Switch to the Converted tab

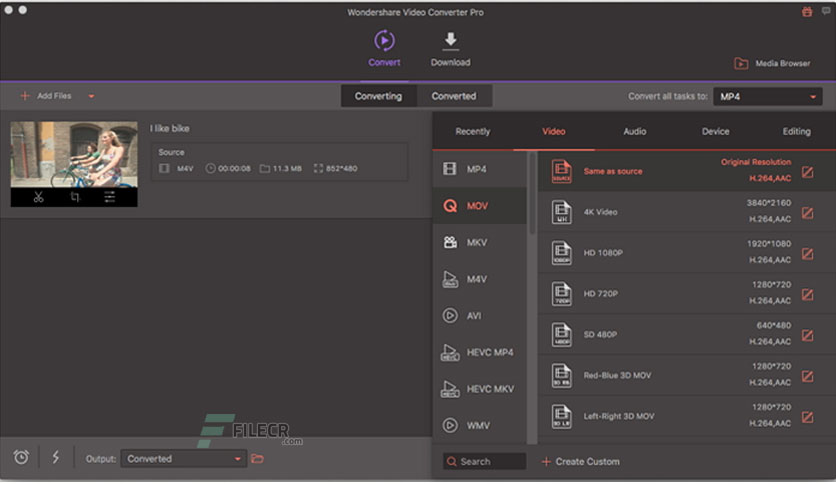pyautogui.click(x=454, y=96)
